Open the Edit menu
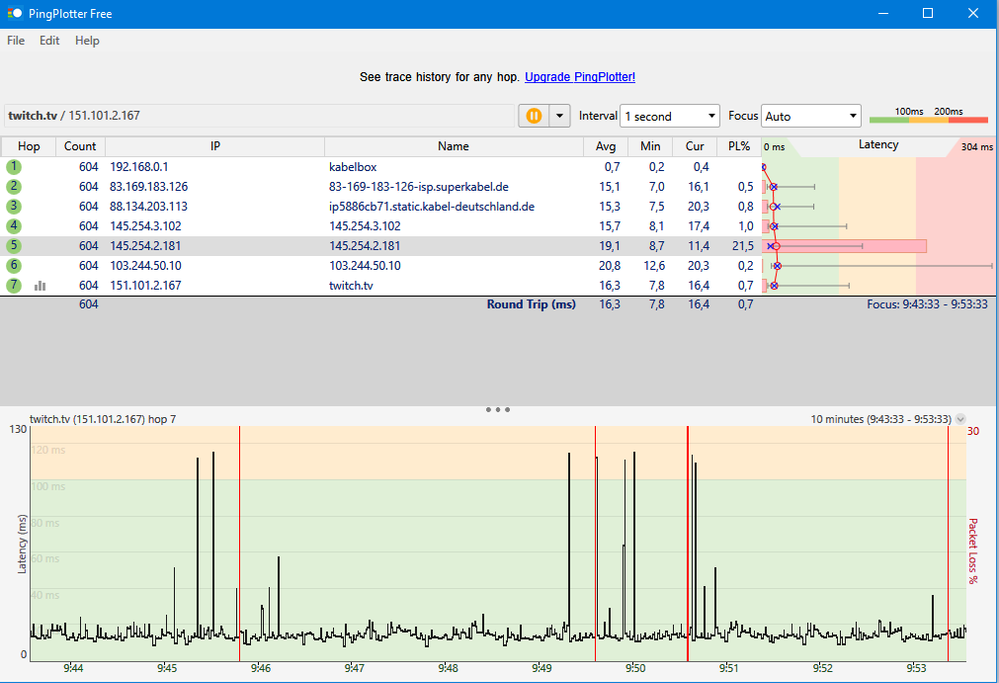The height and width of the screenshot is (683, 999). 49,41
